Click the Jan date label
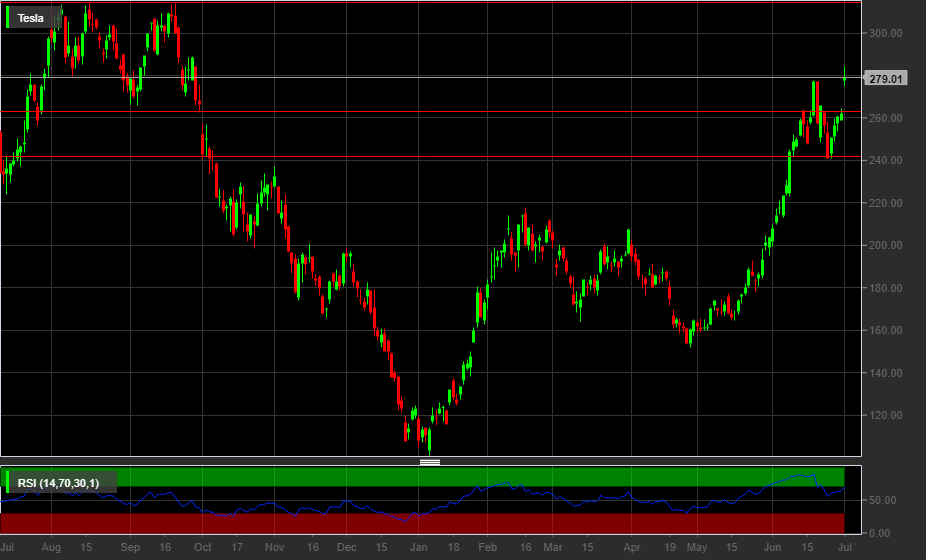This screenshot has width=926, height=560. click(419, 548)
